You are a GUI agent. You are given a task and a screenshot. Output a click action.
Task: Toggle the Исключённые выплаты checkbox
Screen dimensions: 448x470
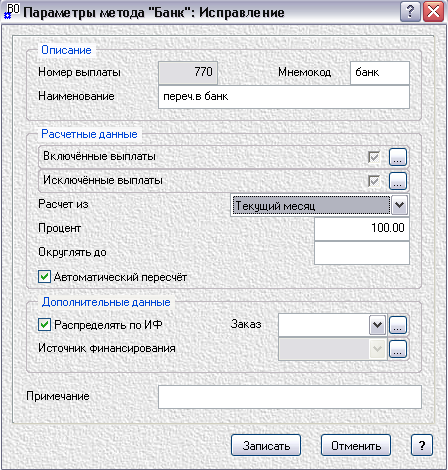(x=374, y=181)
